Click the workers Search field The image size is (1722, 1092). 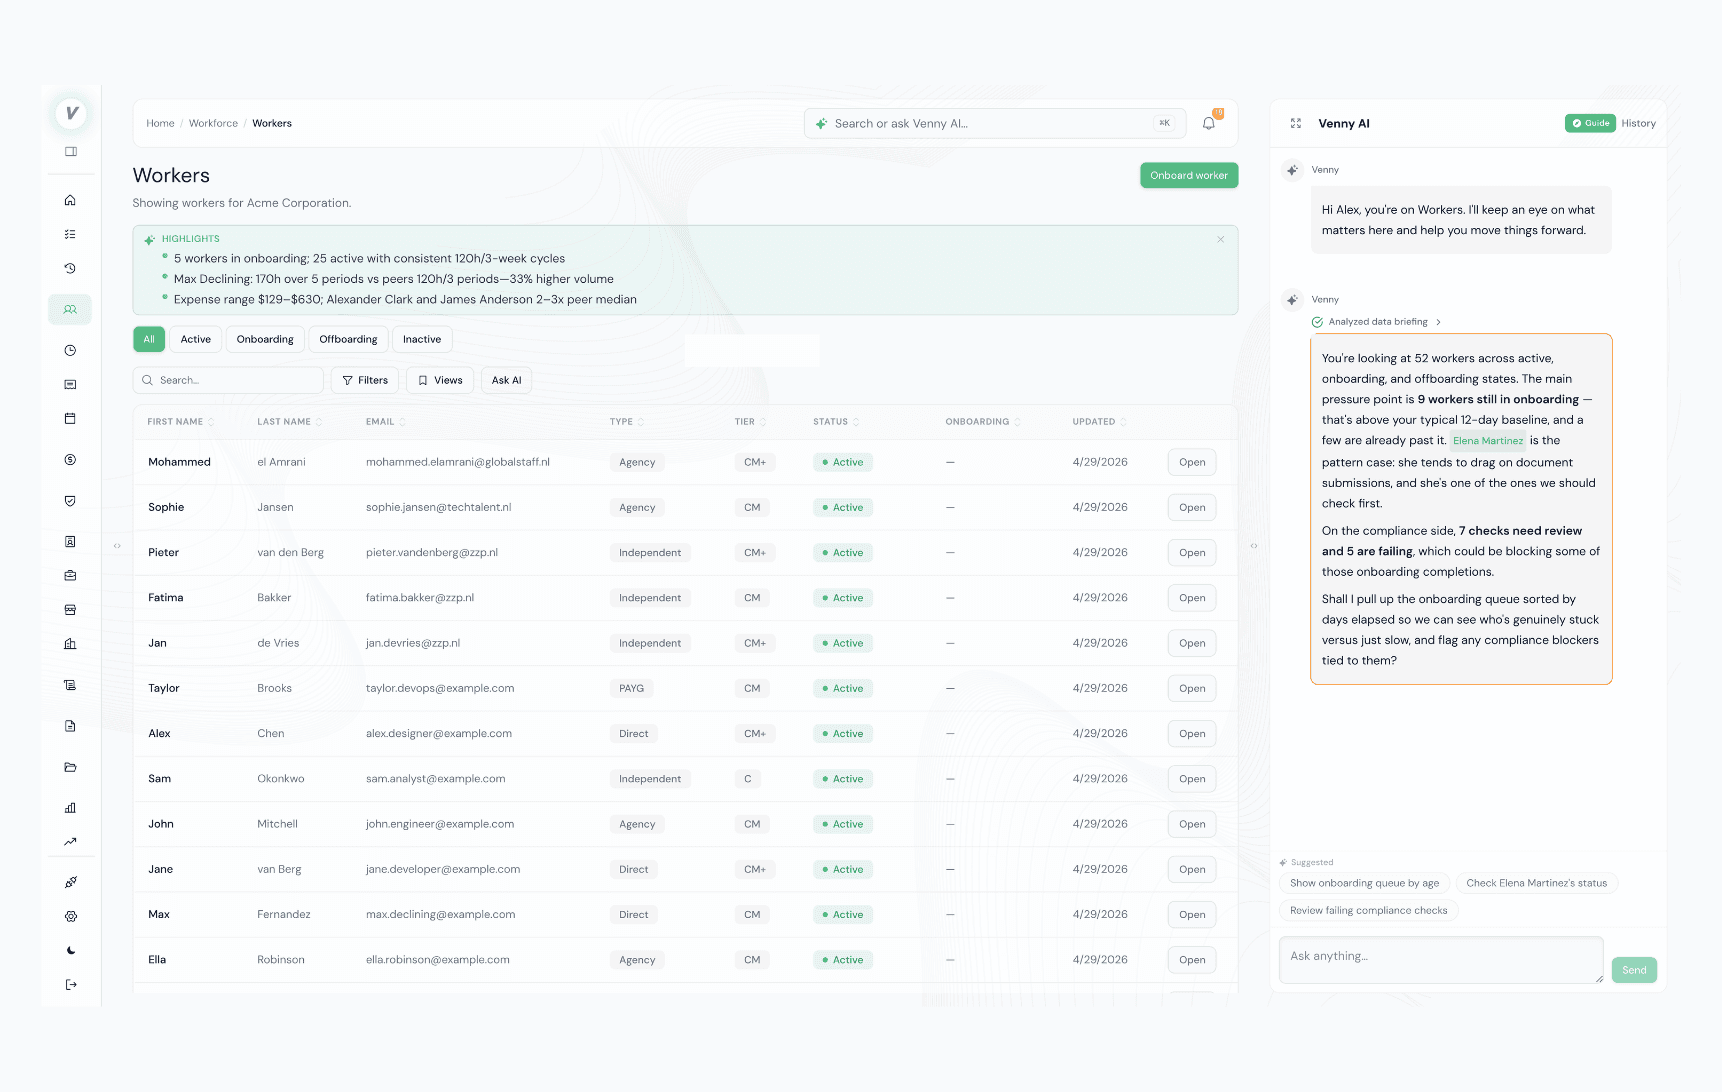(228, 380)
